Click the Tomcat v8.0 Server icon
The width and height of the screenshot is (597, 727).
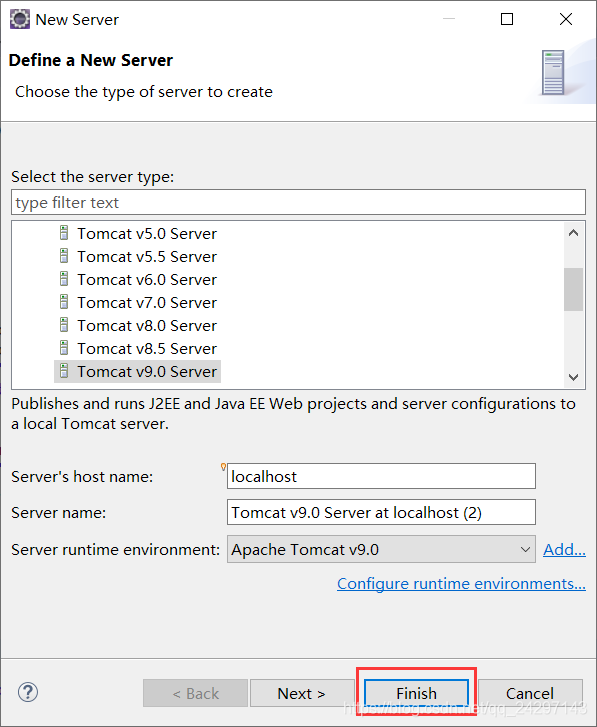click(64, 325)
